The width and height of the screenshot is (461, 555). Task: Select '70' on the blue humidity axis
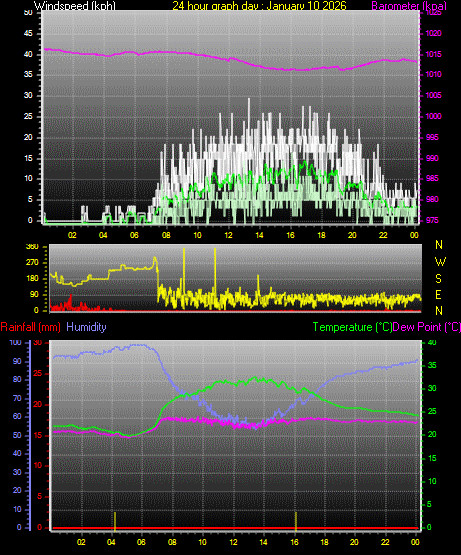17,399
